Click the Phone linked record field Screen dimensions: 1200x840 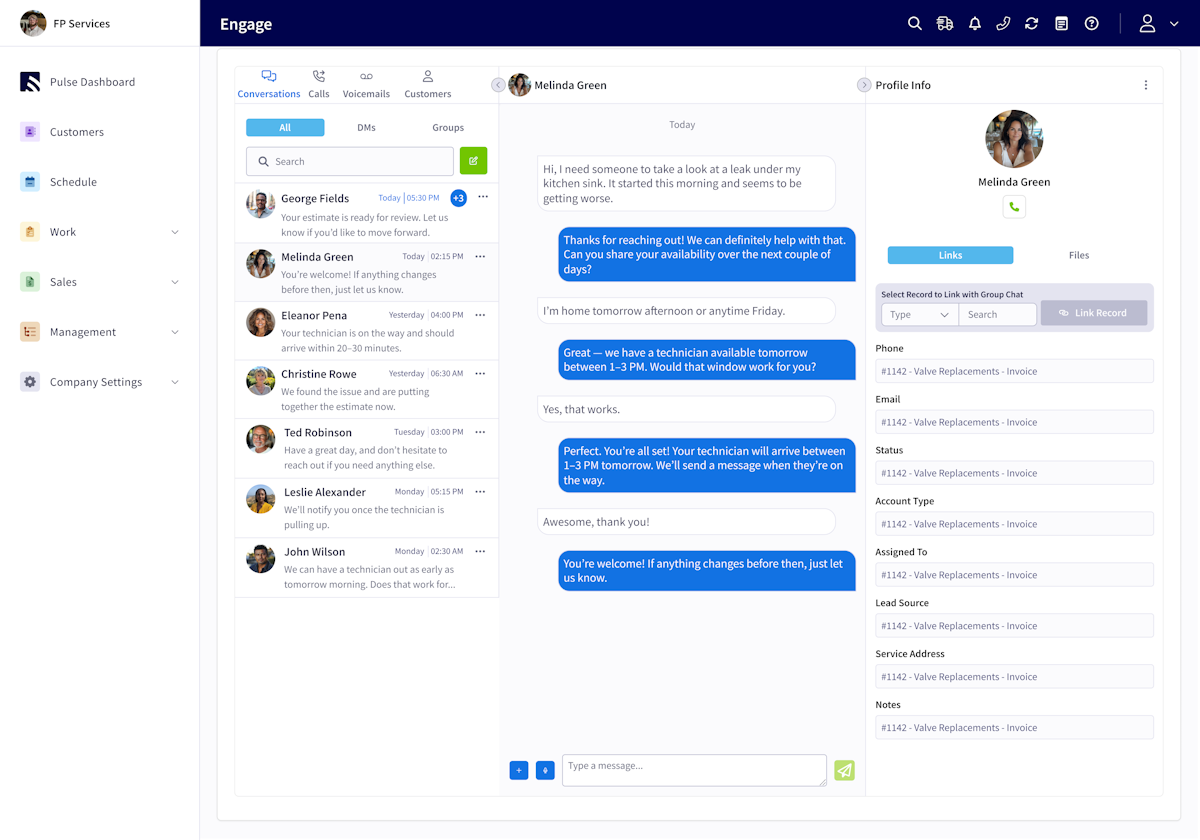(x=1014, y=371)
